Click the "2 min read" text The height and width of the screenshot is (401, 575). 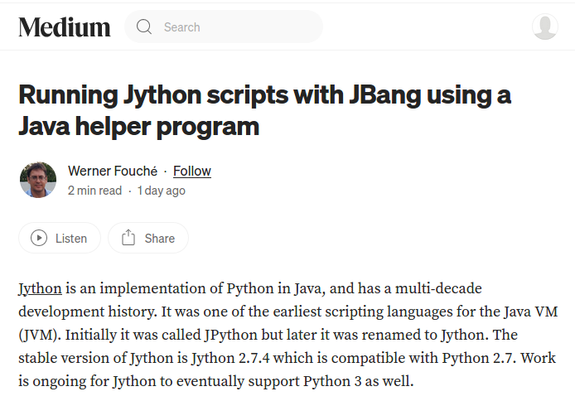point(95,191)
